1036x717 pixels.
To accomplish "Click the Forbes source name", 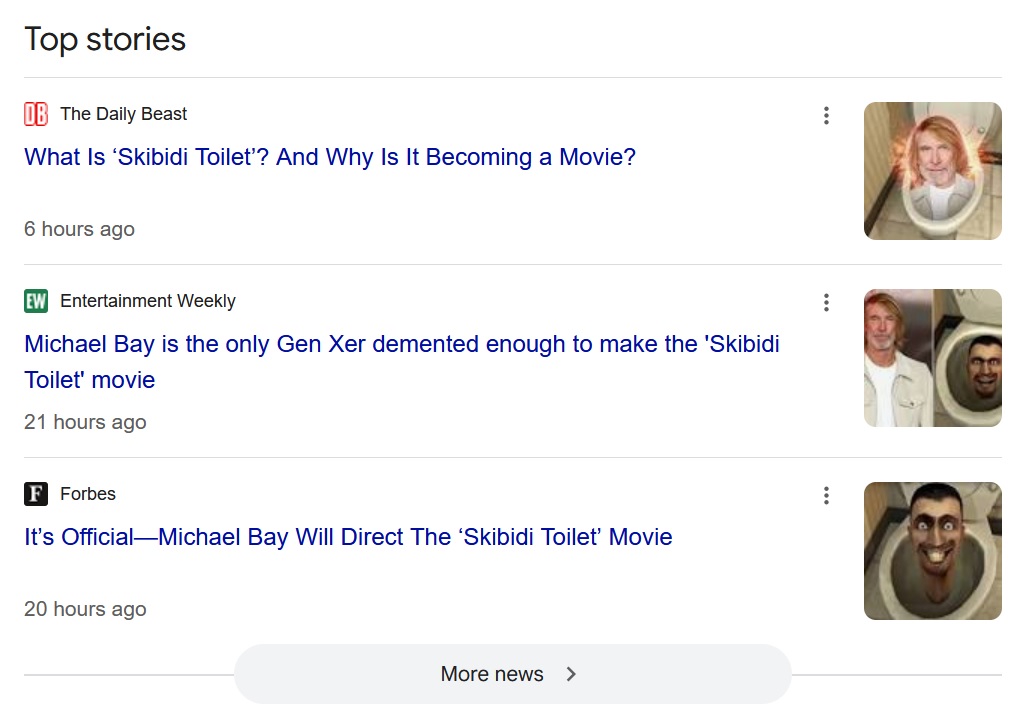I will point(88,494).
